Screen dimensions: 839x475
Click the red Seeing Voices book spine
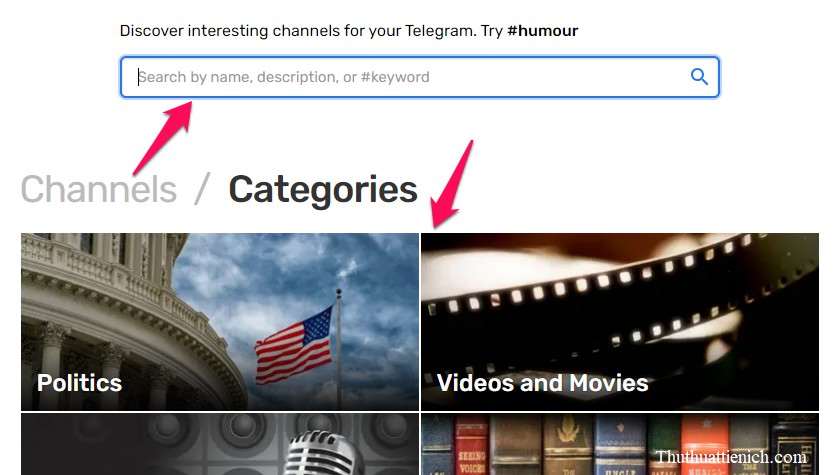471,445
